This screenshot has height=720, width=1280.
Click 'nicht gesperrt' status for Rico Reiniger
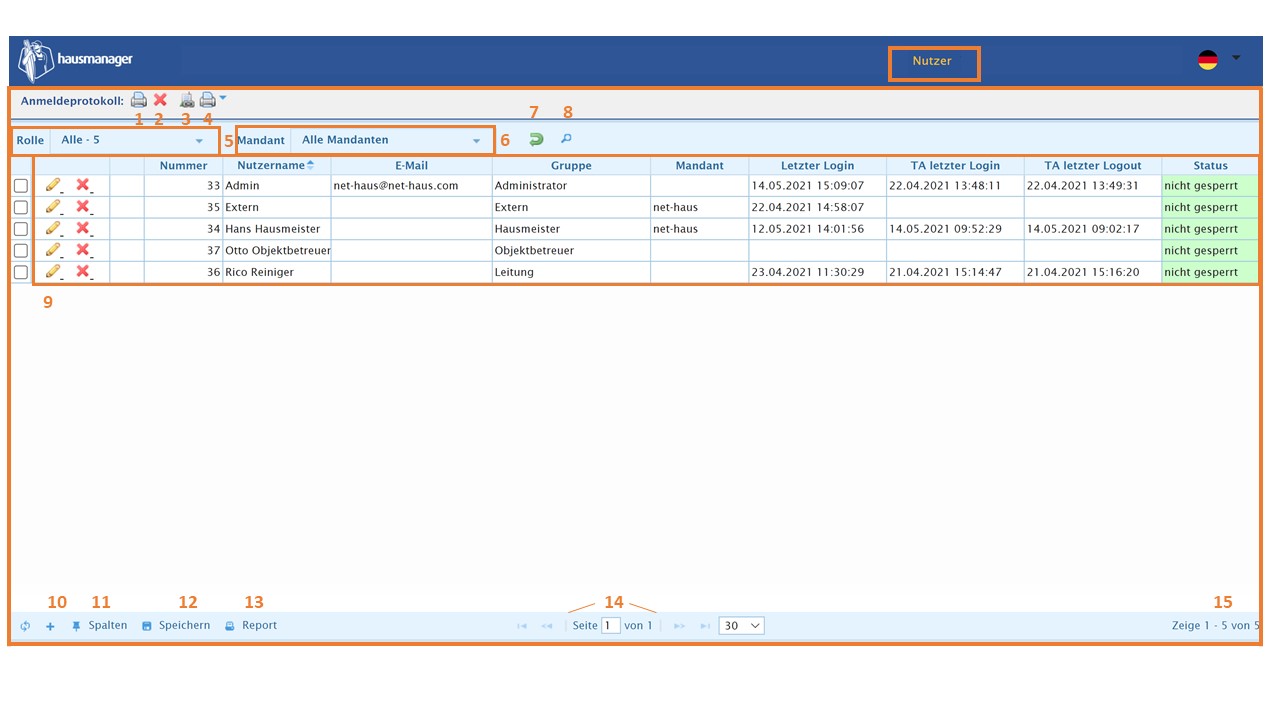coord(1210,272)
